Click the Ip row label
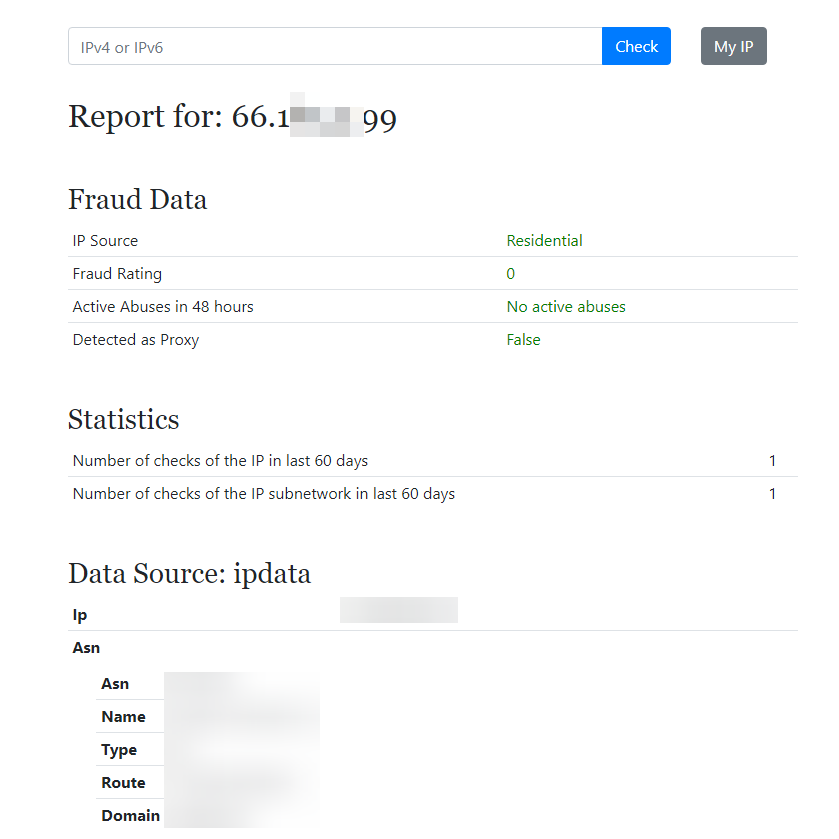 [80, 615]
